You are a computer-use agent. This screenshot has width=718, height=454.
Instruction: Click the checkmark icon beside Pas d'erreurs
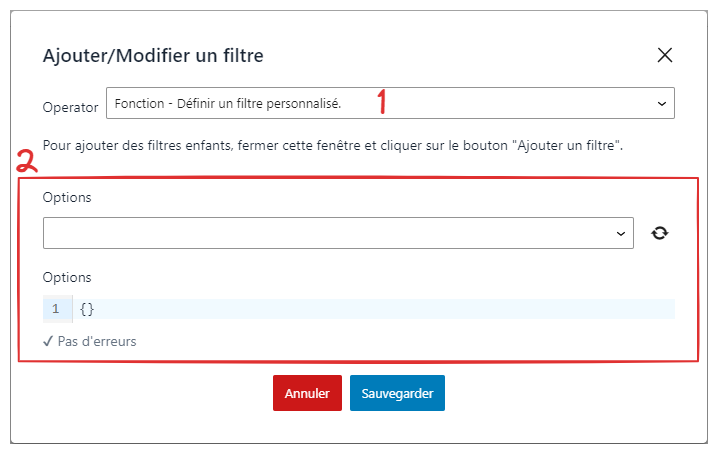(x=48, y=341)
